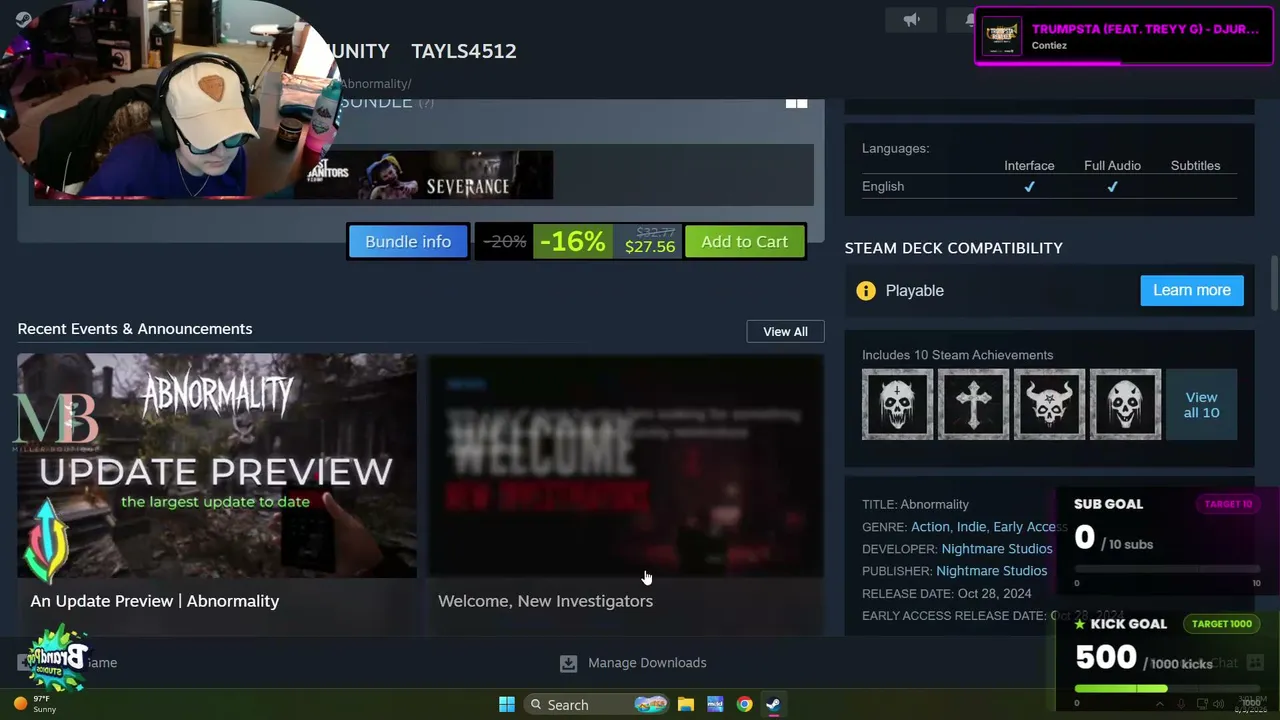Click the 'Includes 10 Steam Achievements' text
1280x720 pixels.
957,355
